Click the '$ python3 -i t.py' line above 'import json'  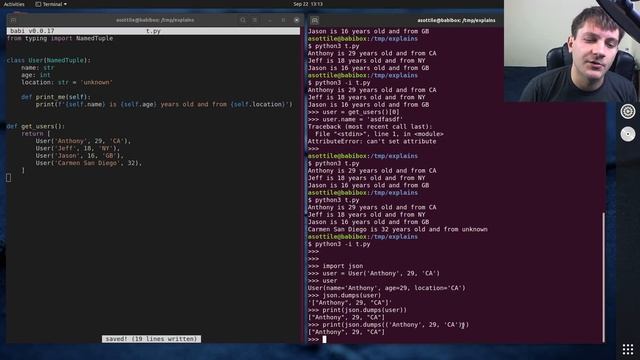click(339, 244)
